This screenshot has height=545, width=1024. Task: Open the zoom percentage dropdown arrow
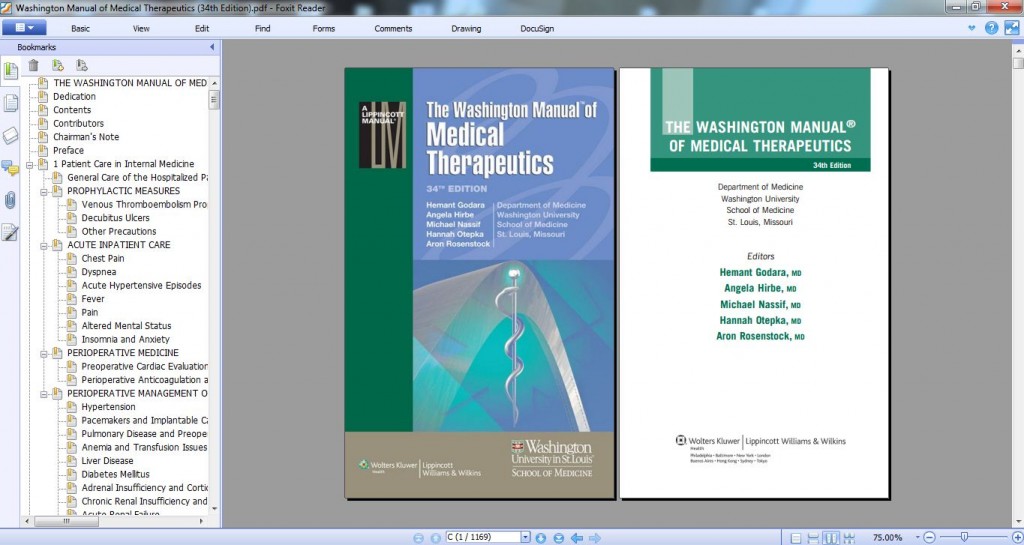click(917, 537)
